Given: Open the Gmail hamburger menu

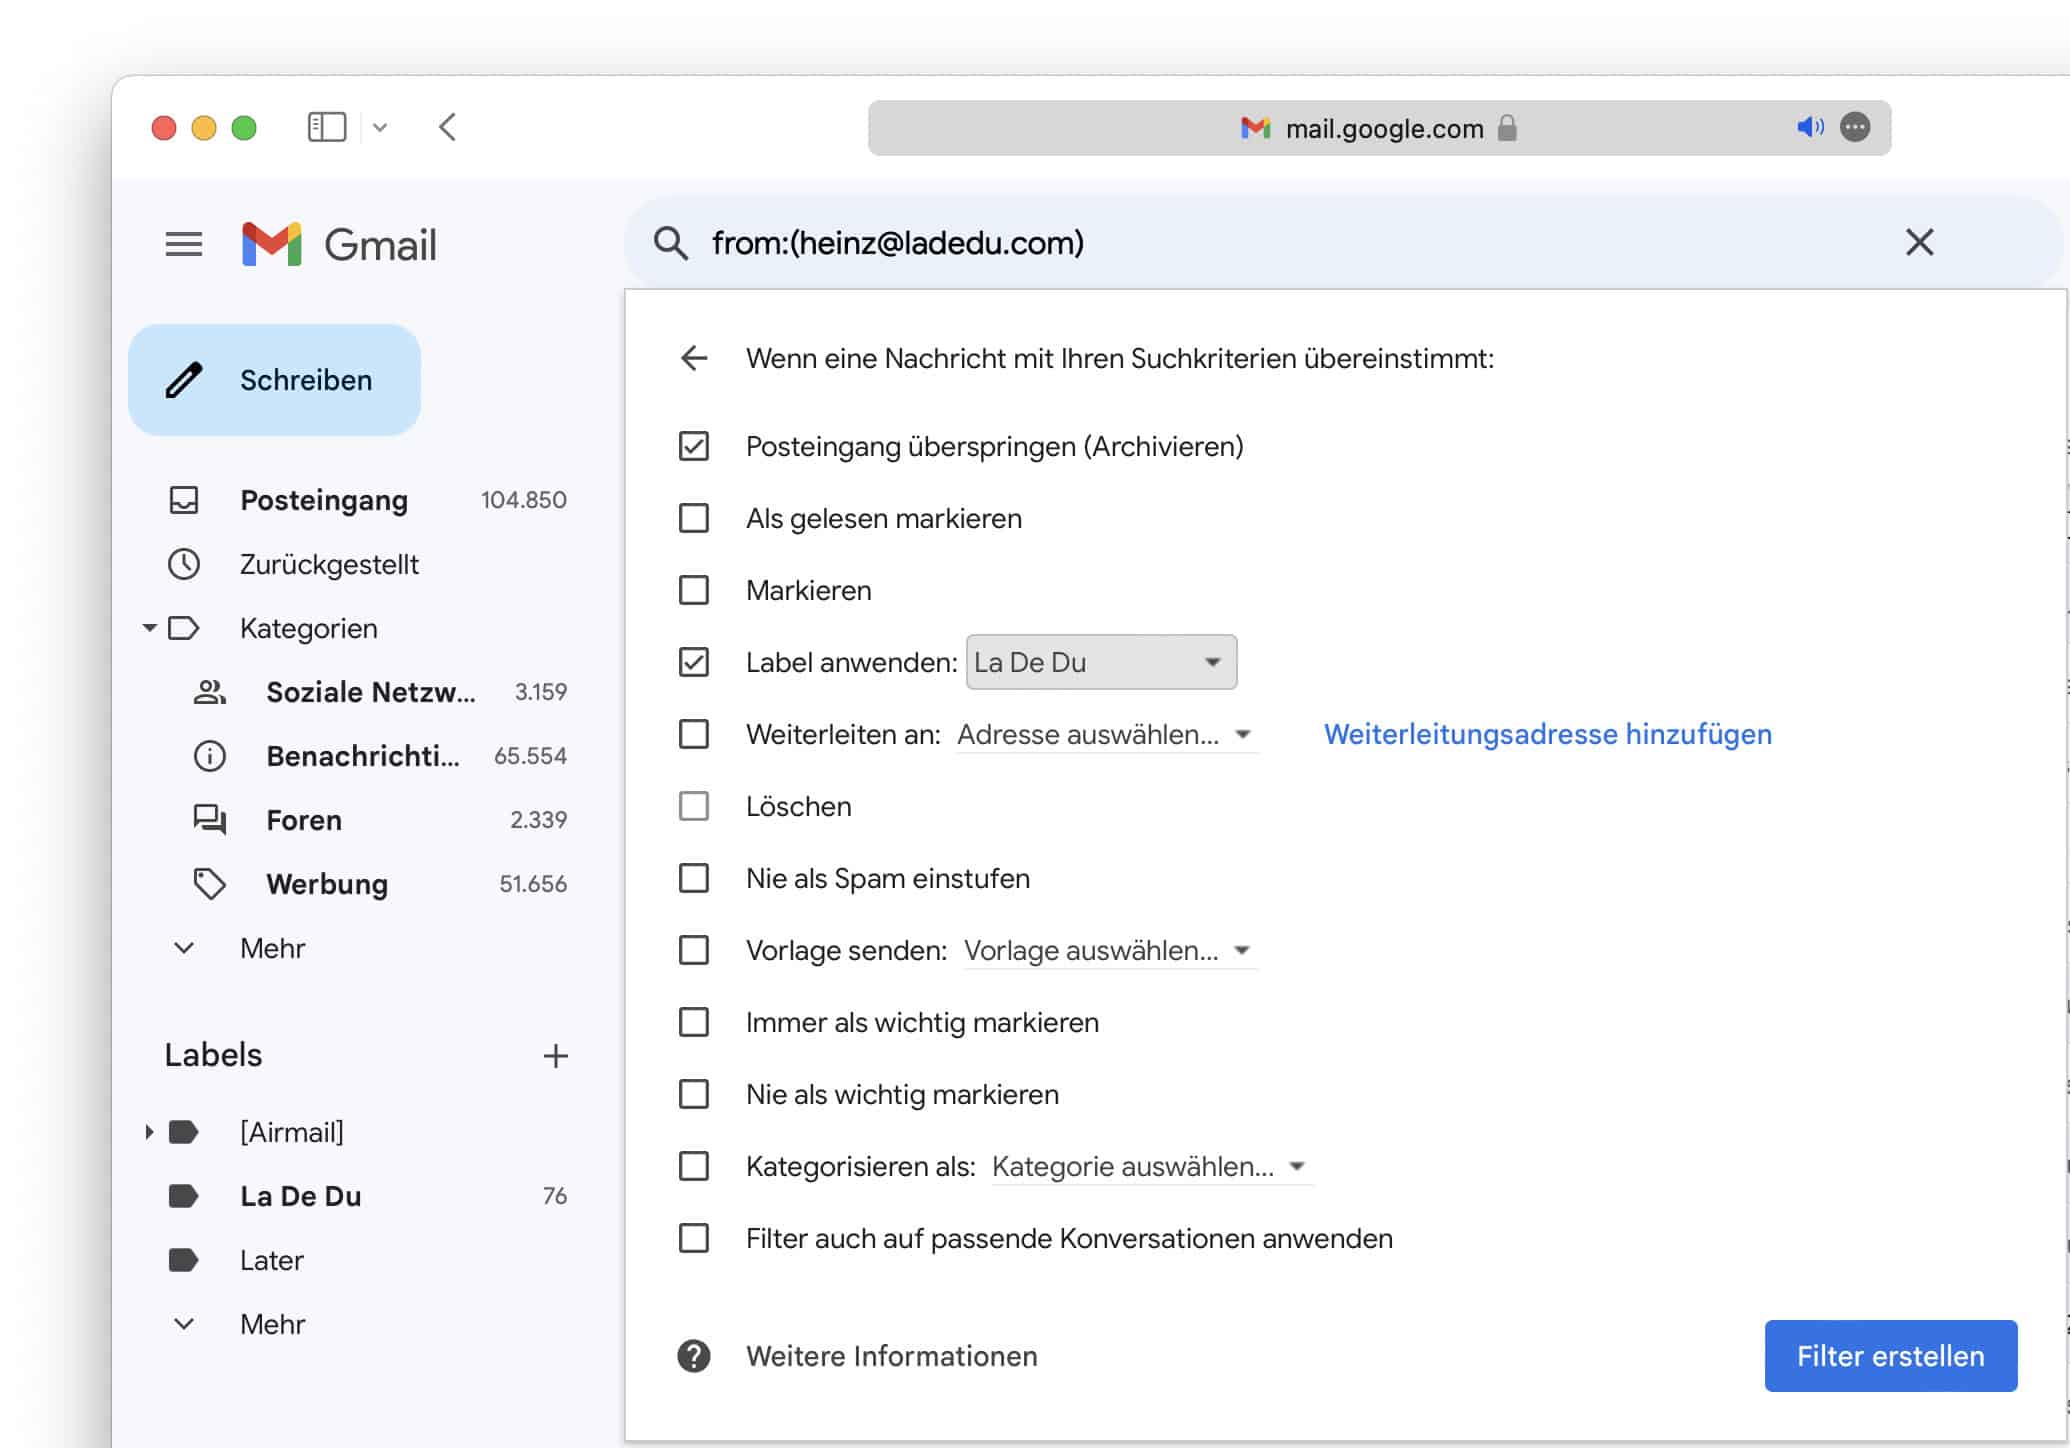Looking at the screenshot, I should tap(183, 244).
